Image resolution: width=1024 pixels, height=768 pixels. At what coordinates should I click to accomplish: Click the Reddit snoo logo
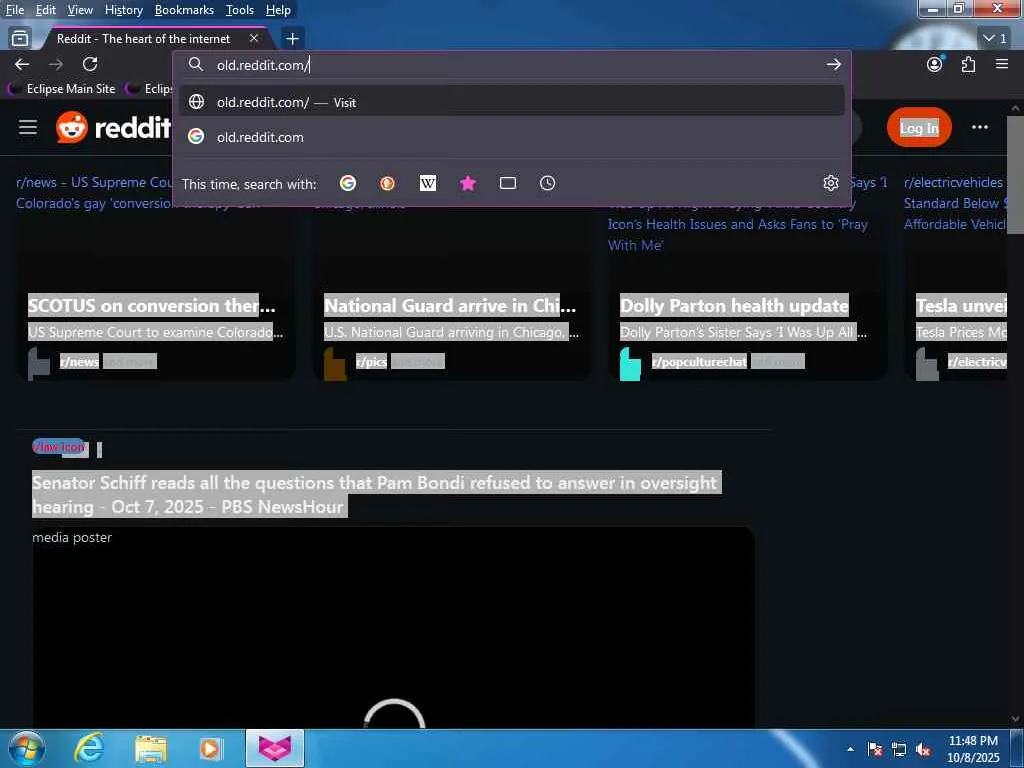click(72, 127)
